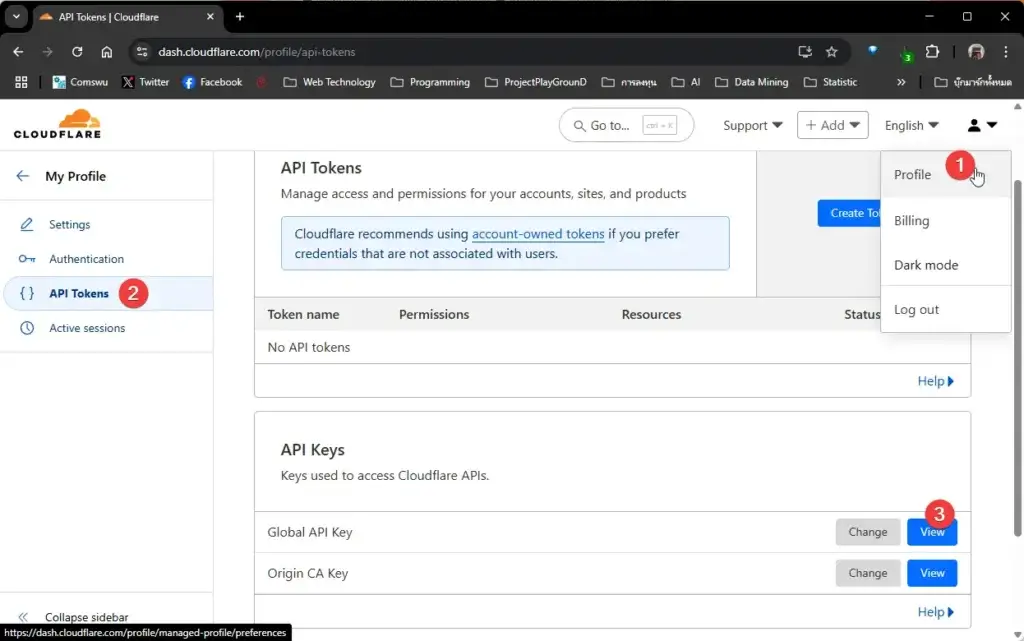Open the Chrome profile avatar
Viewport: 1024px width, 641px height.
976,52
